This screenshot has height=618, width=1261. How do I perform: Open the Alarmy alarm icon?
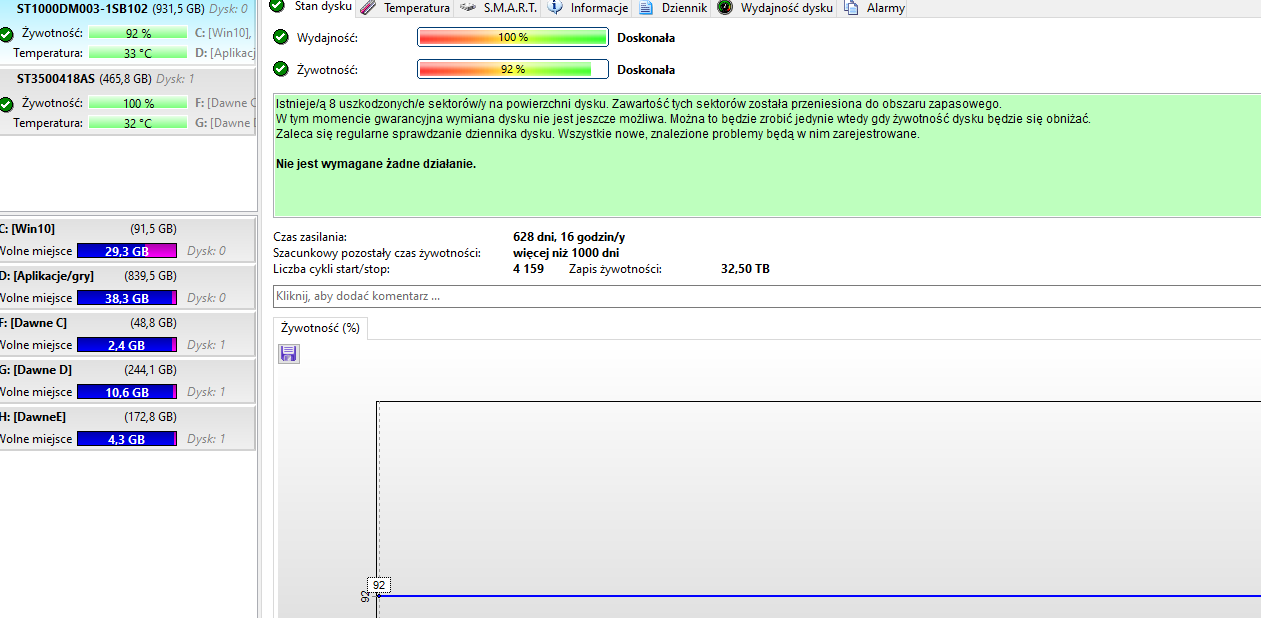(x=850, y=7)
